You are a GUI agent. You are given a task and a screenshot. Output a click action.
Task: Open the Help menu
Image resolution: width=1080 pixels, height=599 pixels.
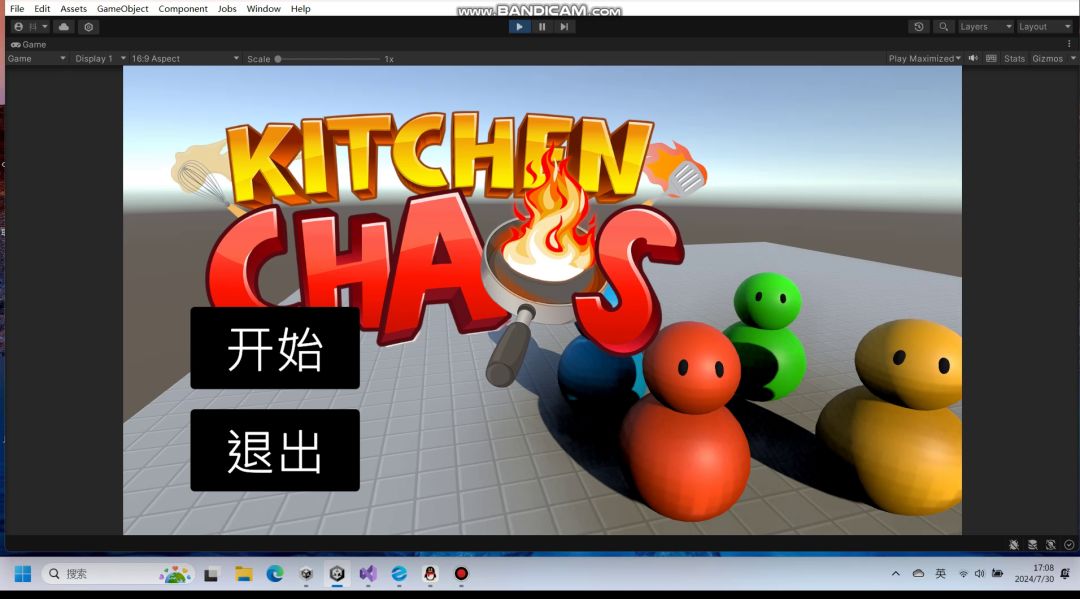pos(300,9)
